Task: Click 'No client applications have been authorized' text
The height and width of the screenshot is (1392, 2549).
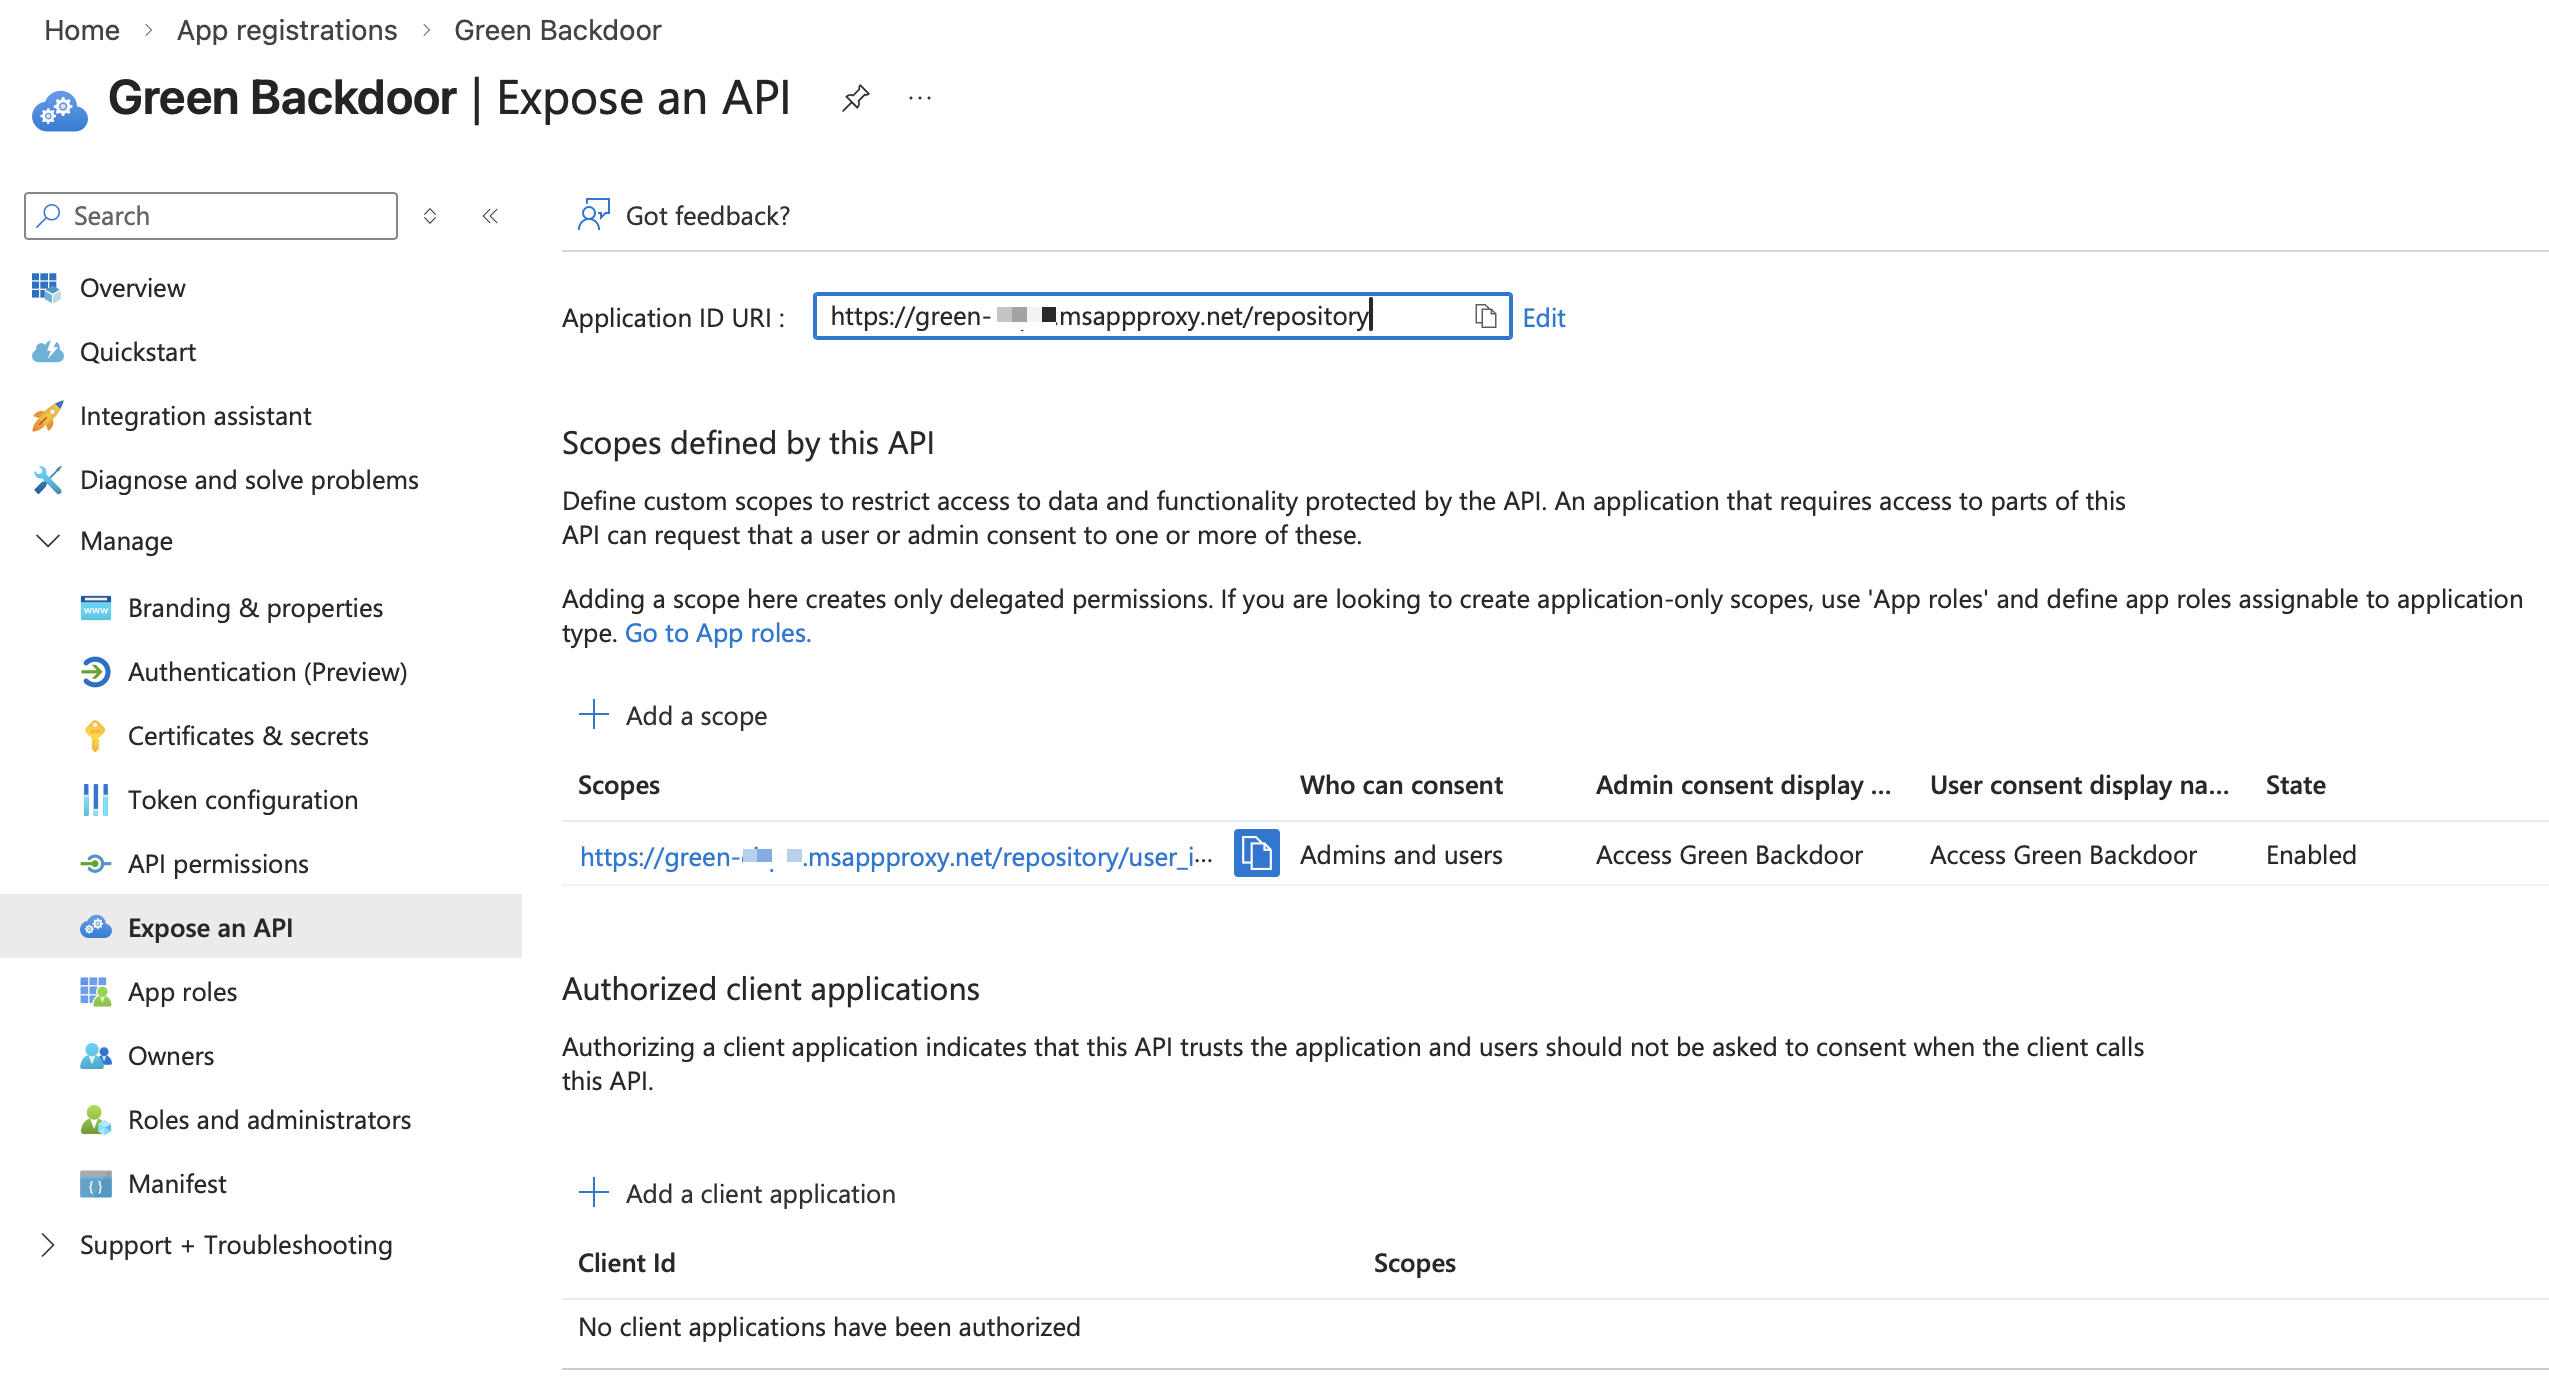Action: (829, 1327)
